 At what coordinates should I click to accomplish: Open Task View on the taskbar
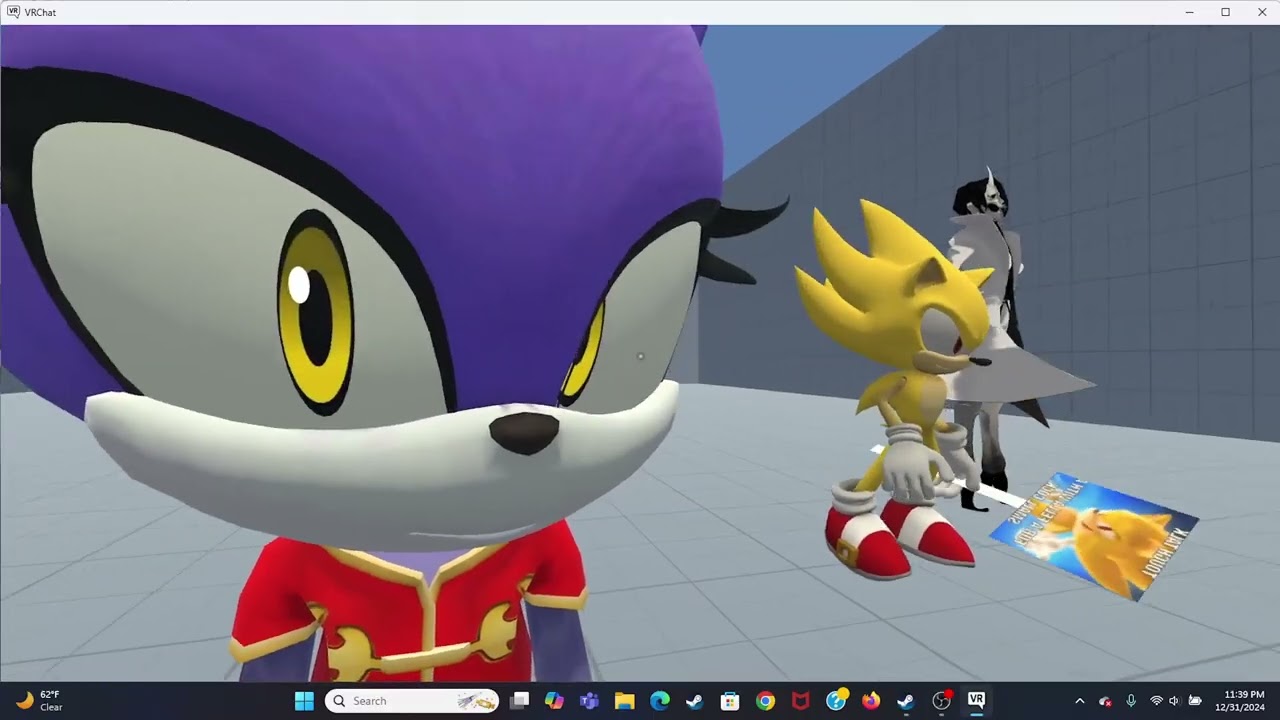(519, 701)
